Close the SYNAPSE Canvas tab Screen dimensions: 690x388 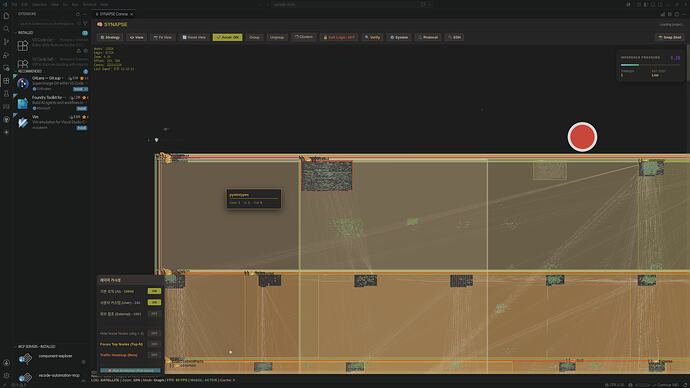tap(132, 14)
